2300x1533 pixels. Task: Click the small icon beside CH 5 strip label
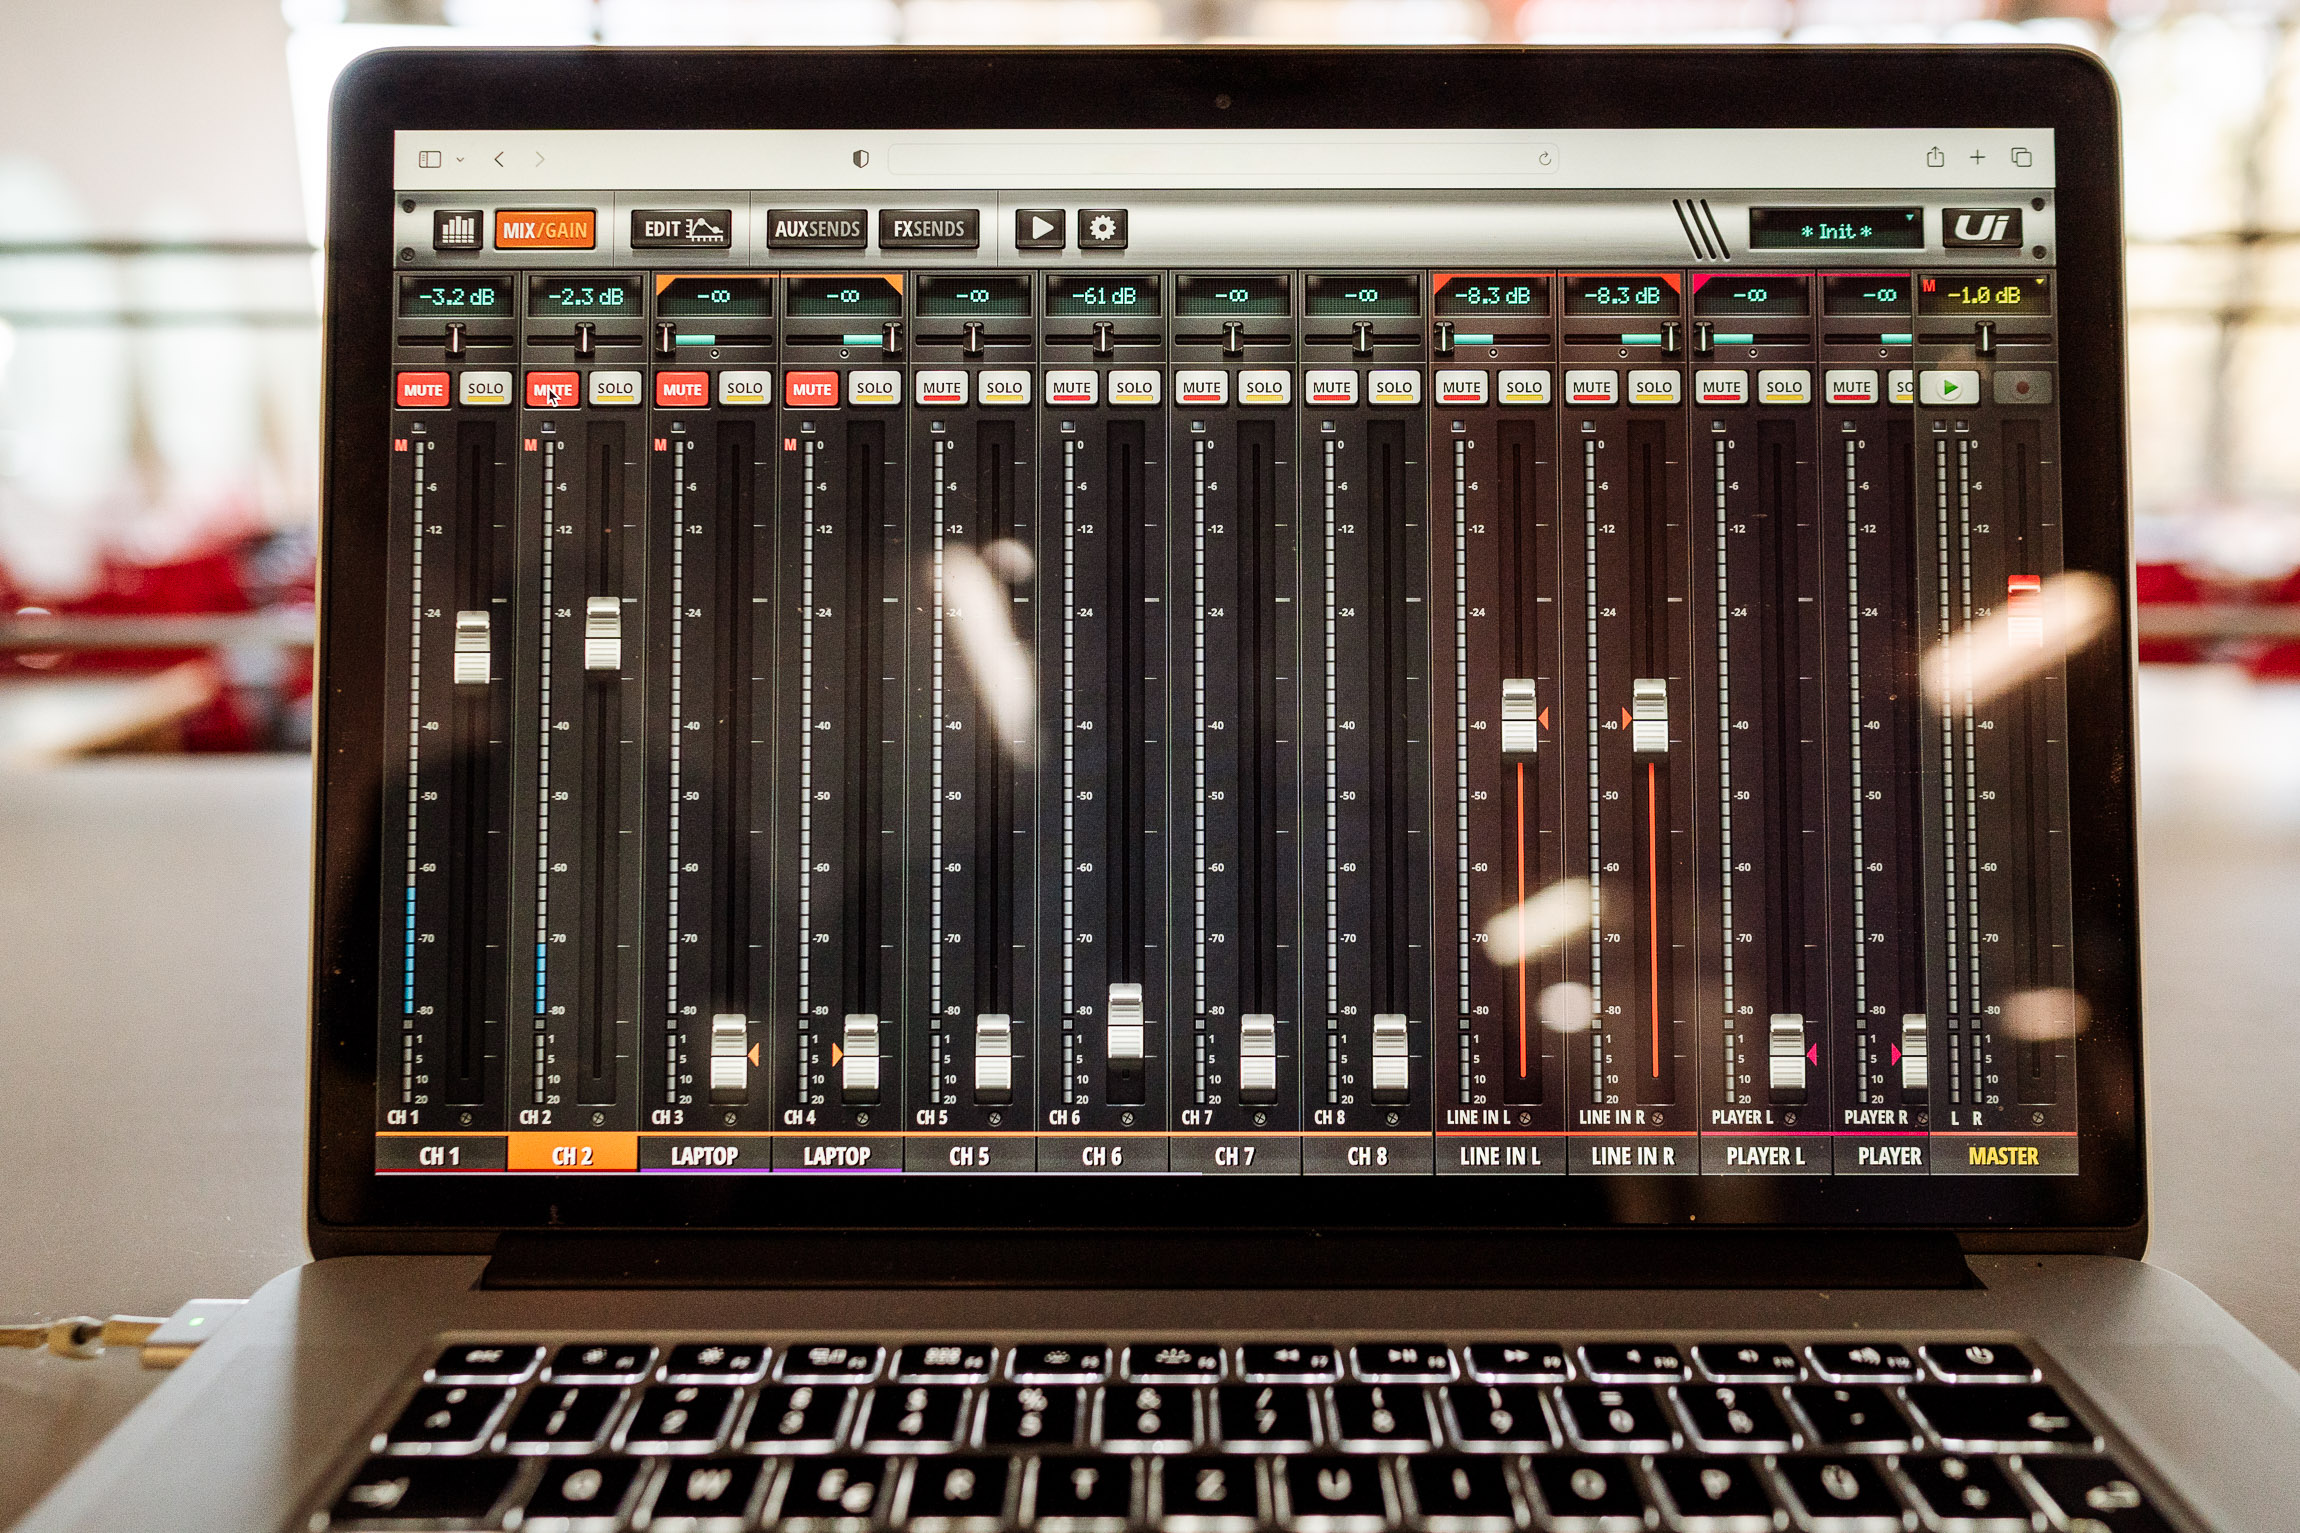994,1118
